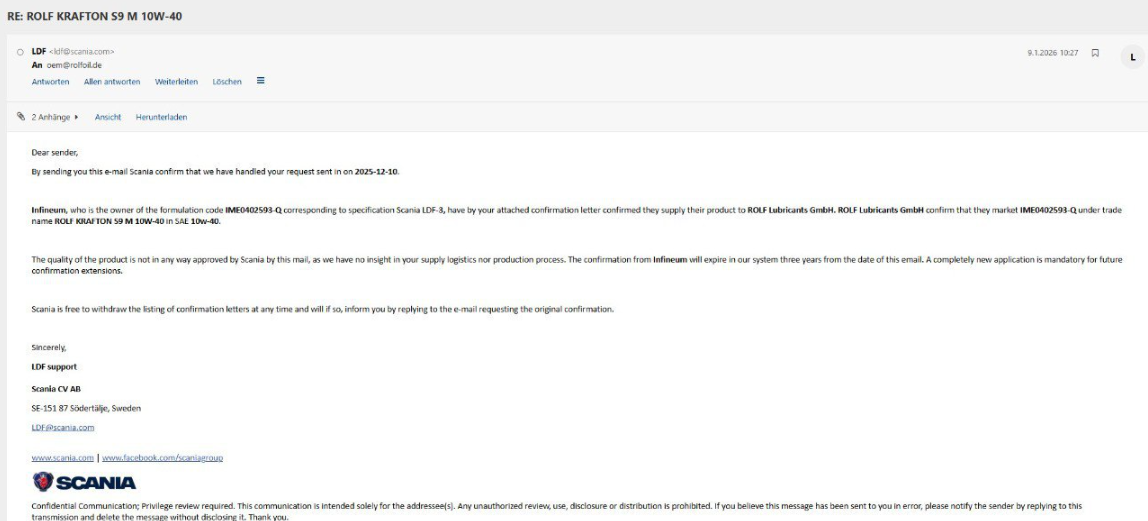Click the email timestamp 9.1.2026 10:27
The height and width of the screenshot is (521, 1148).
(x=1052, y=53)
